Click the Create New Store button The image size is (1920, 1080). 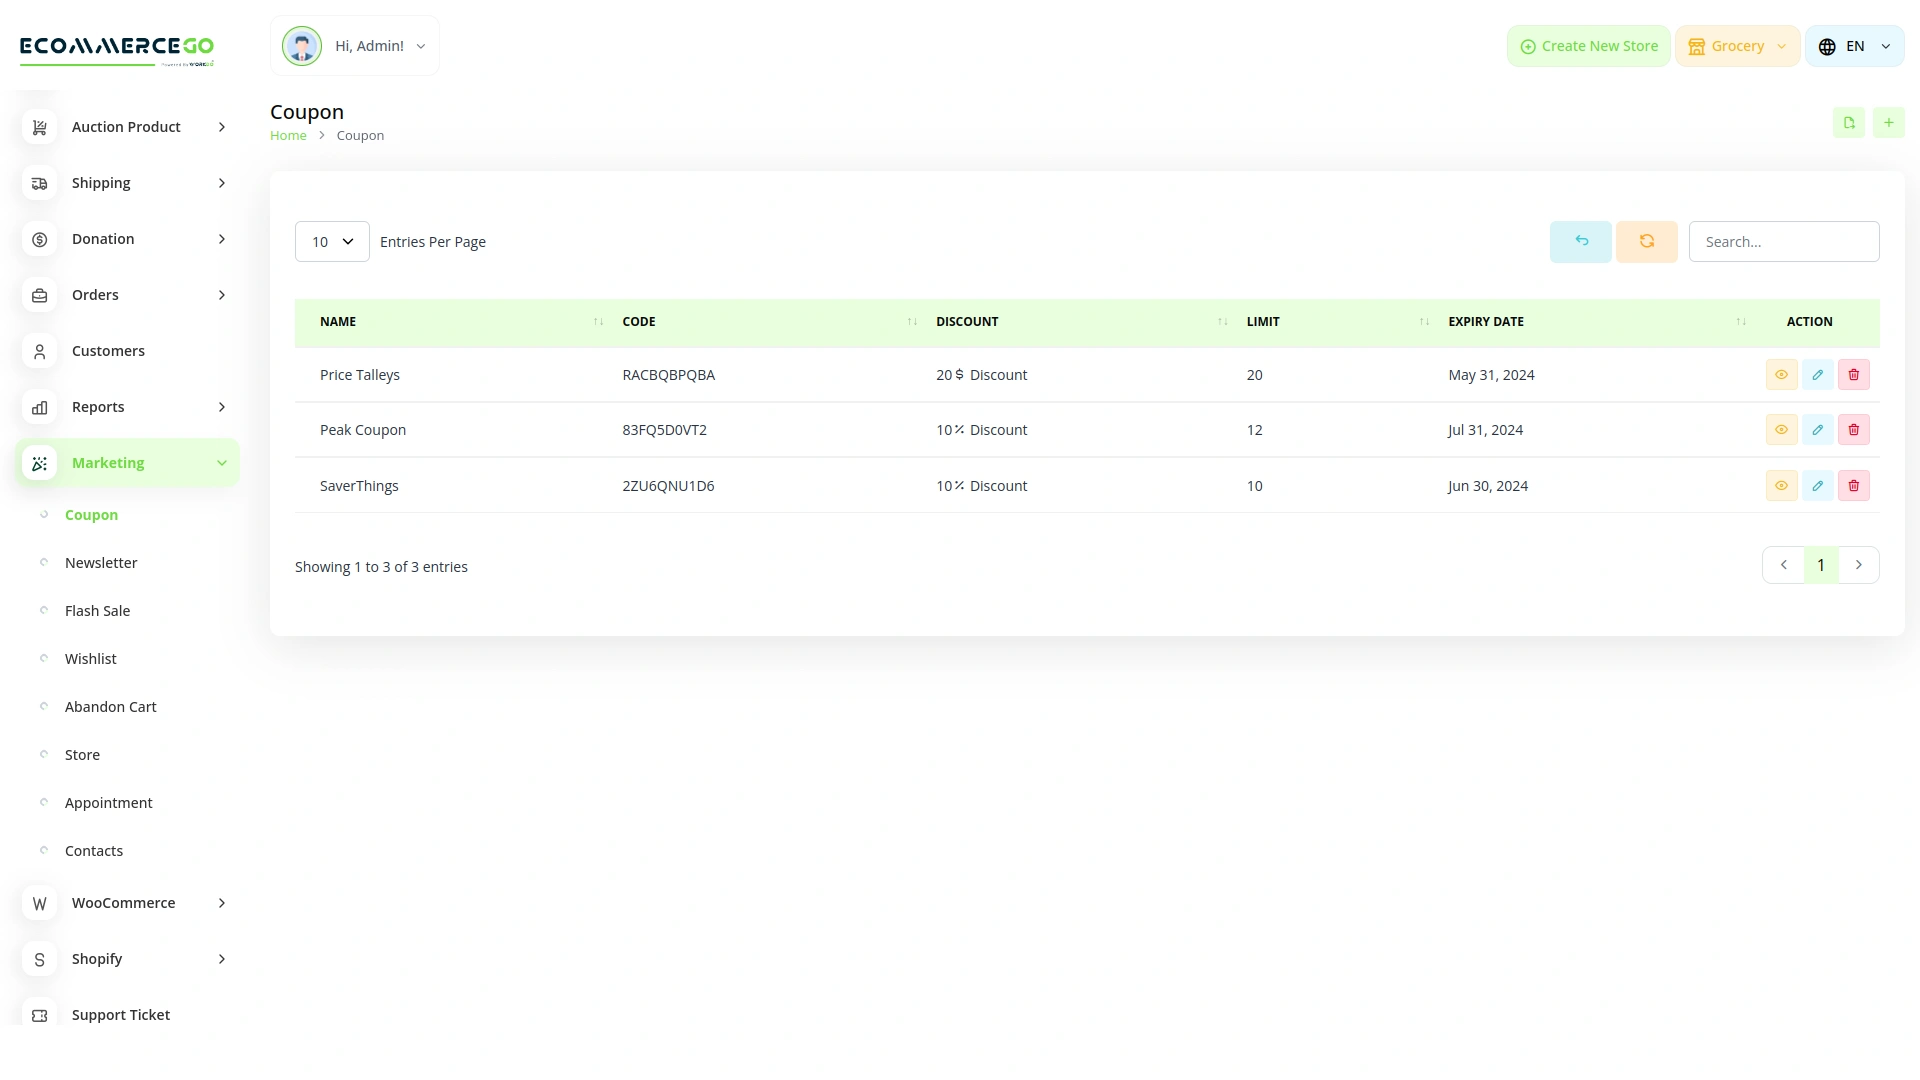click(x=1588, y=46)
